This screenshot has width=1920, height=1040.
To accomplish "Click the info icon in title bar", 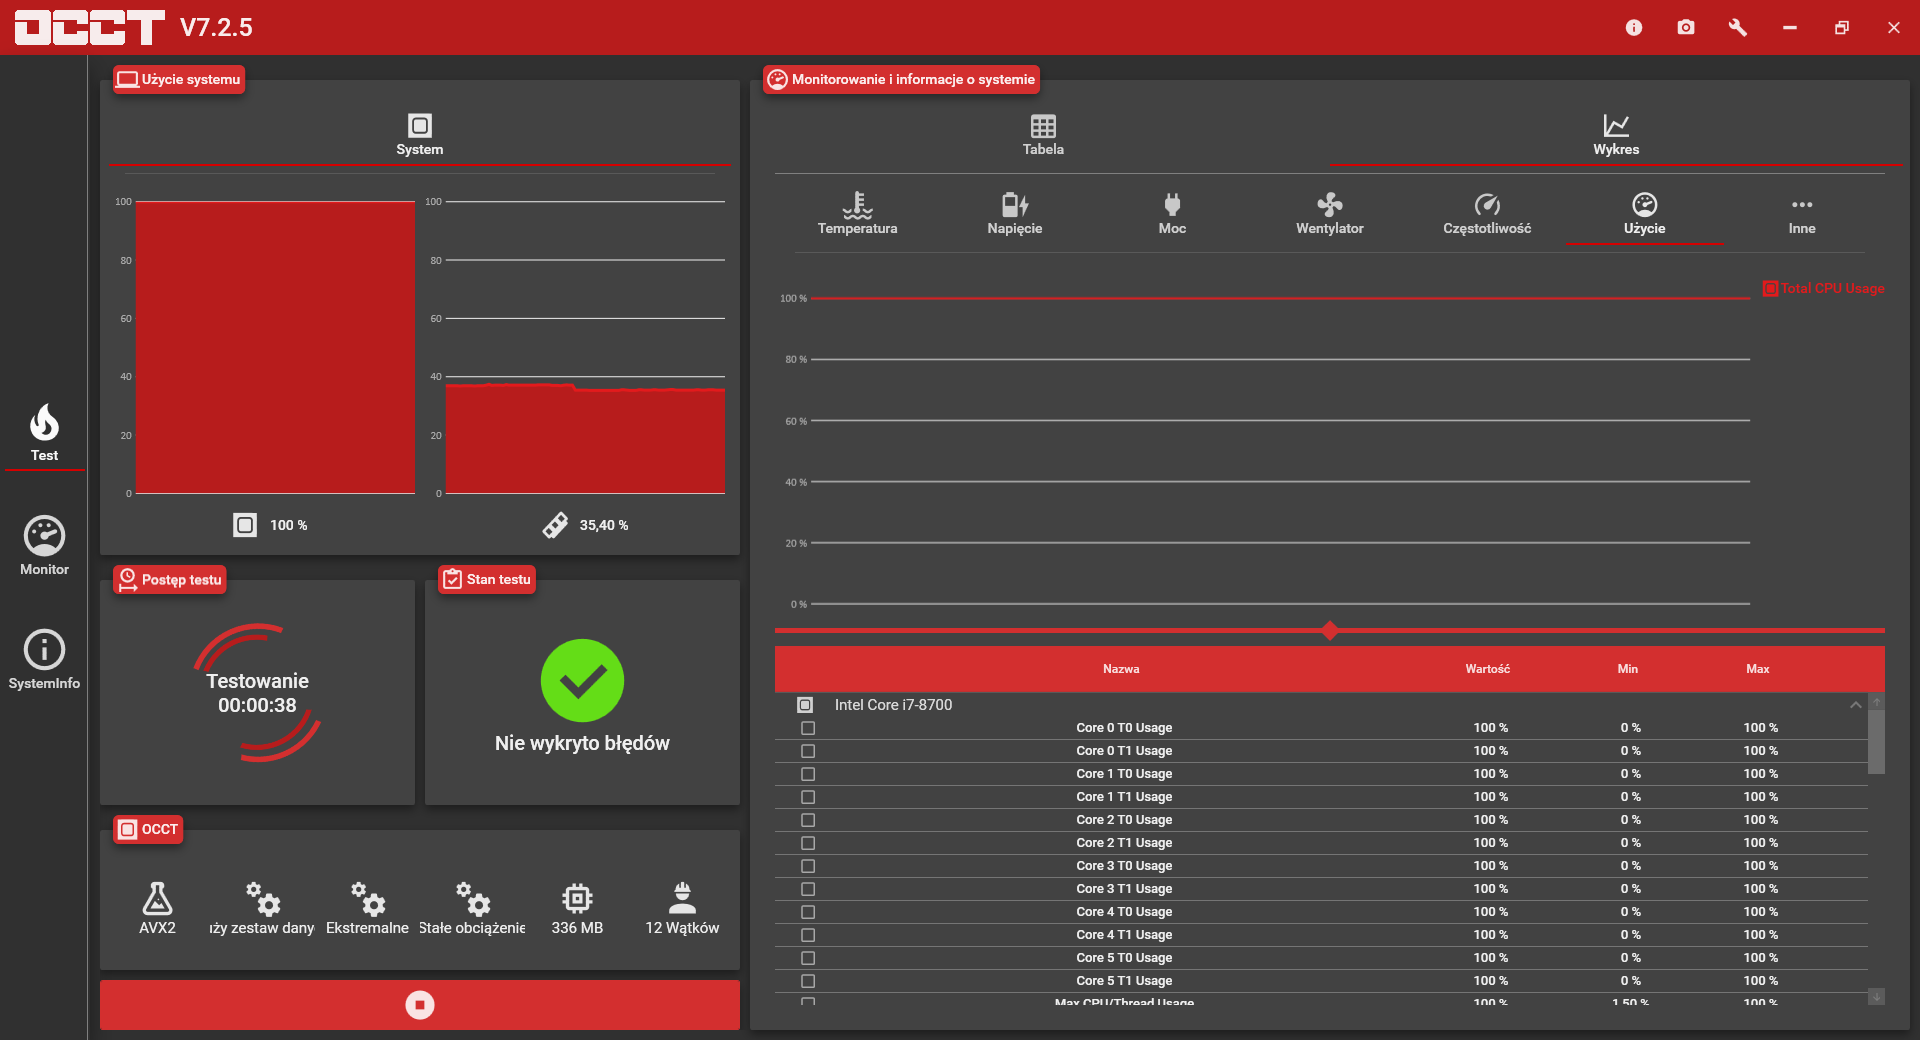I will (x=1634, y=27).
